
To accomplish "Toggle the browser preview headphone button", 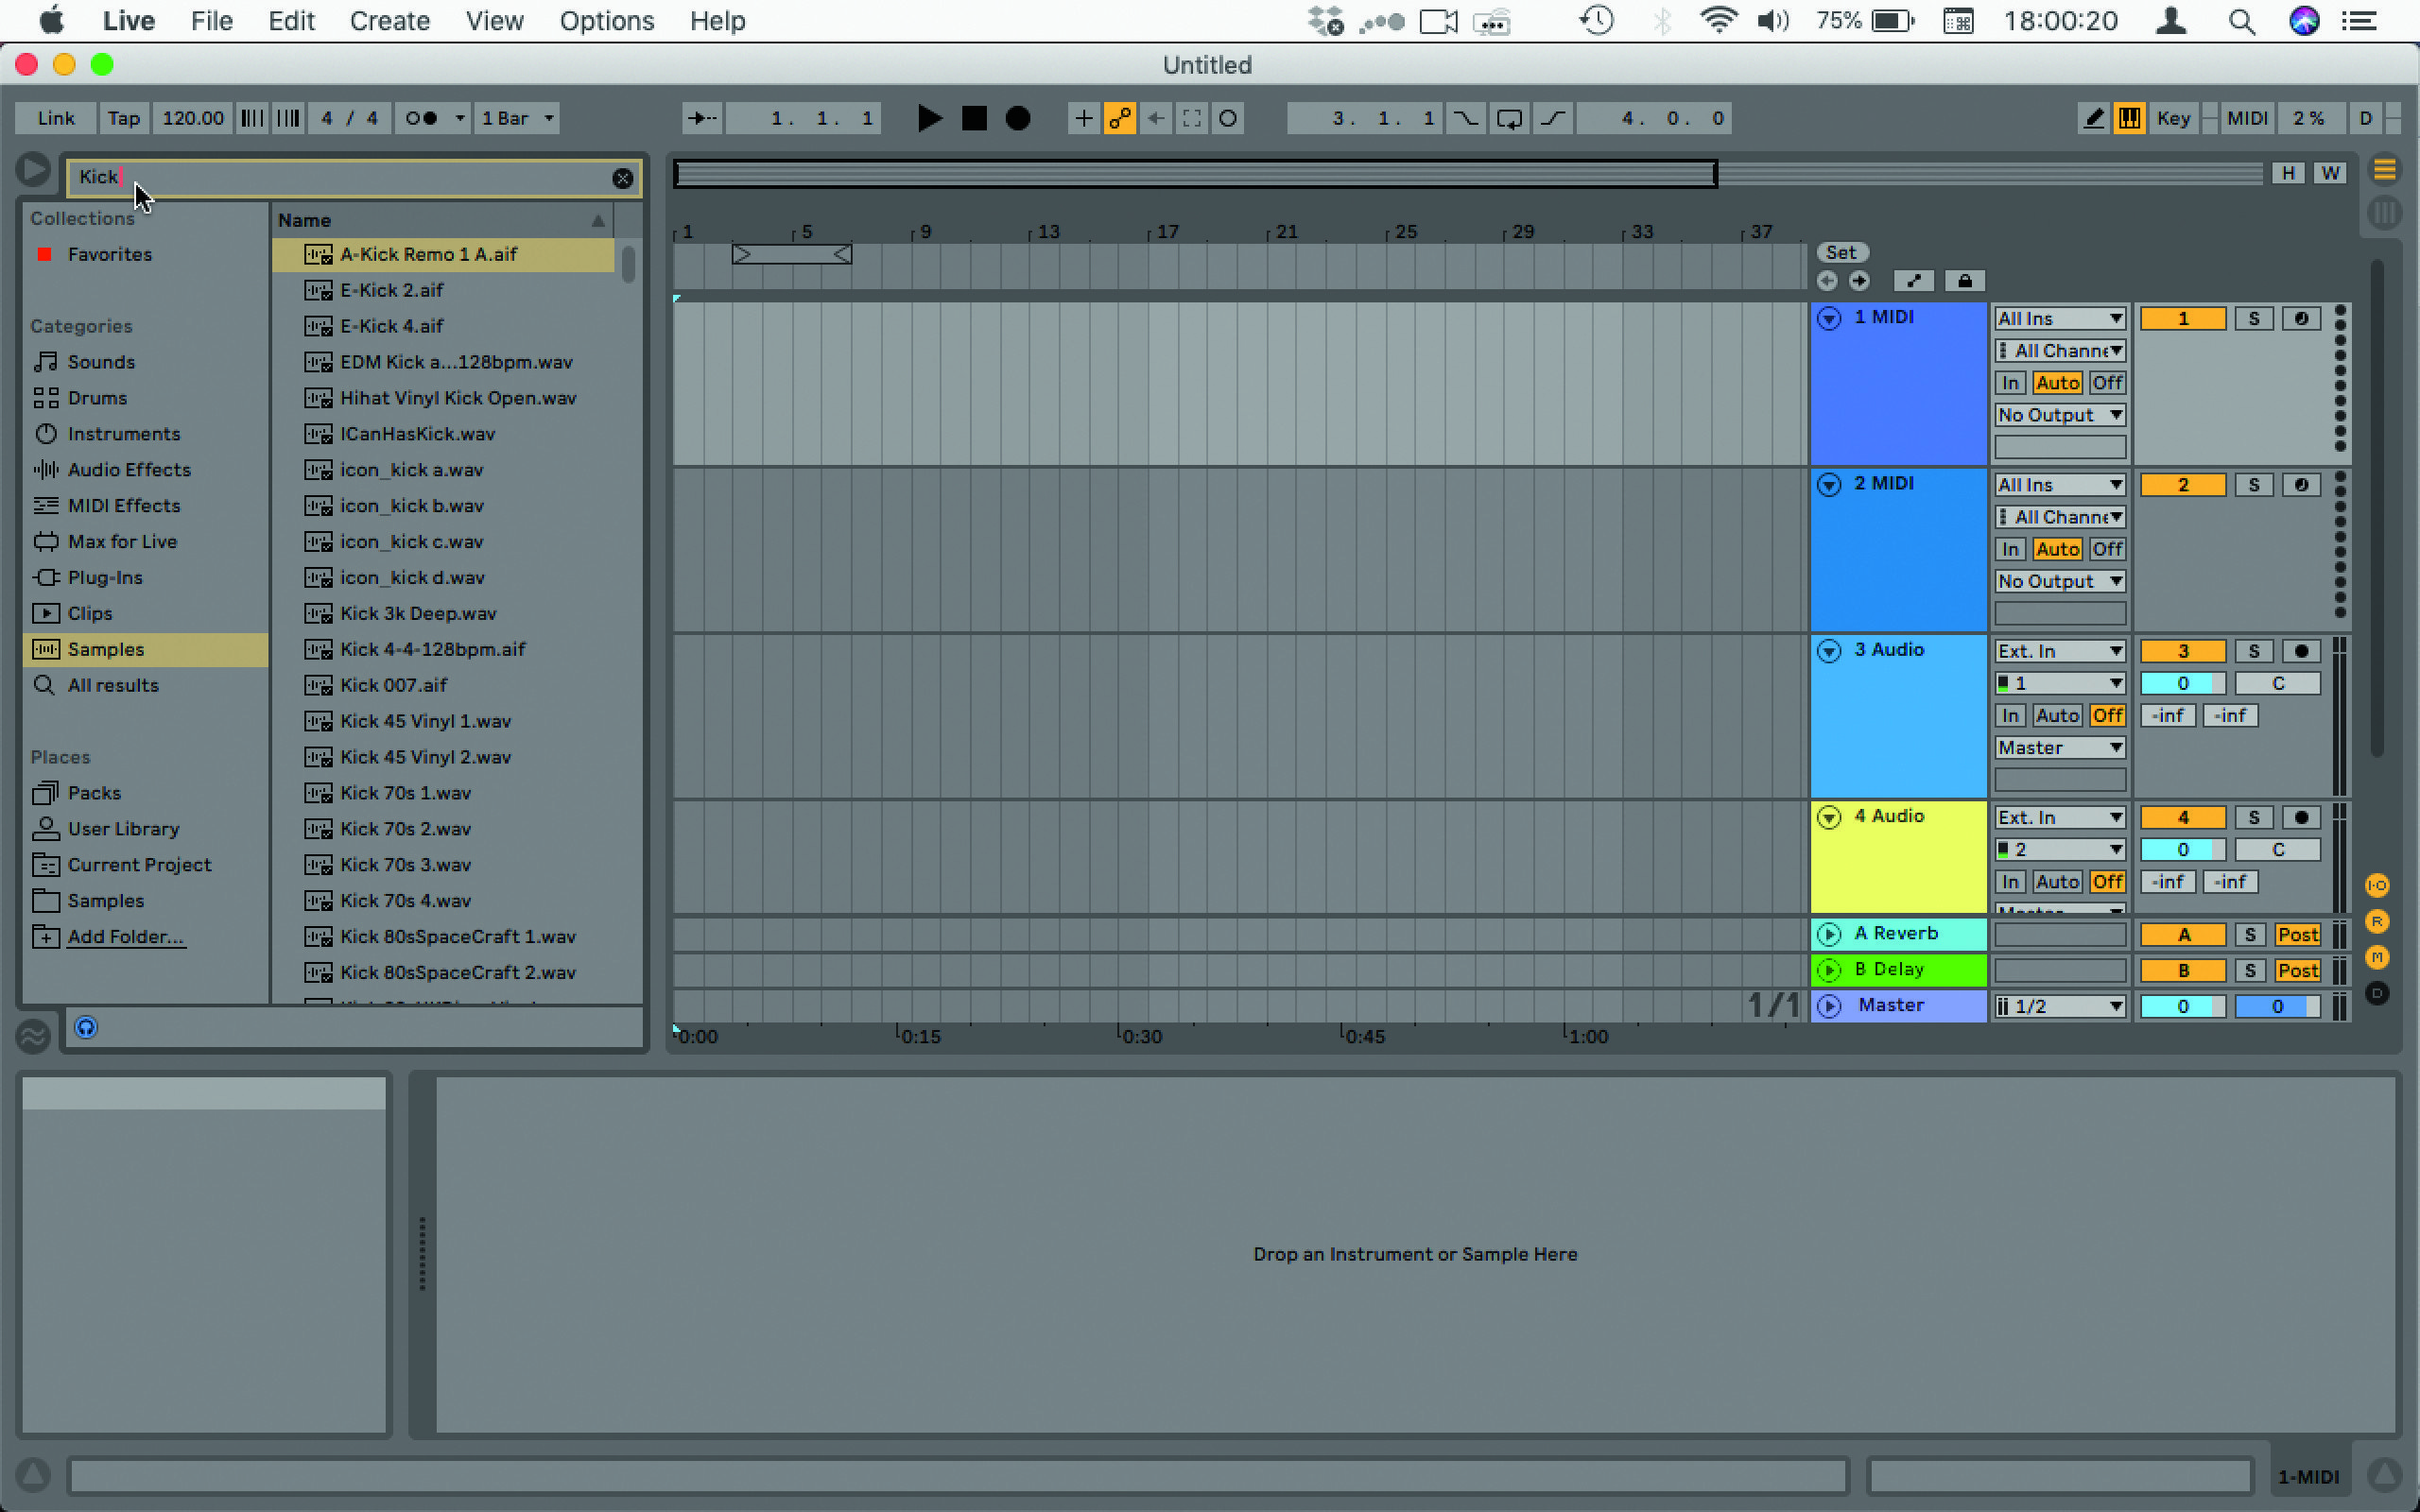I will click(86, 1027).
